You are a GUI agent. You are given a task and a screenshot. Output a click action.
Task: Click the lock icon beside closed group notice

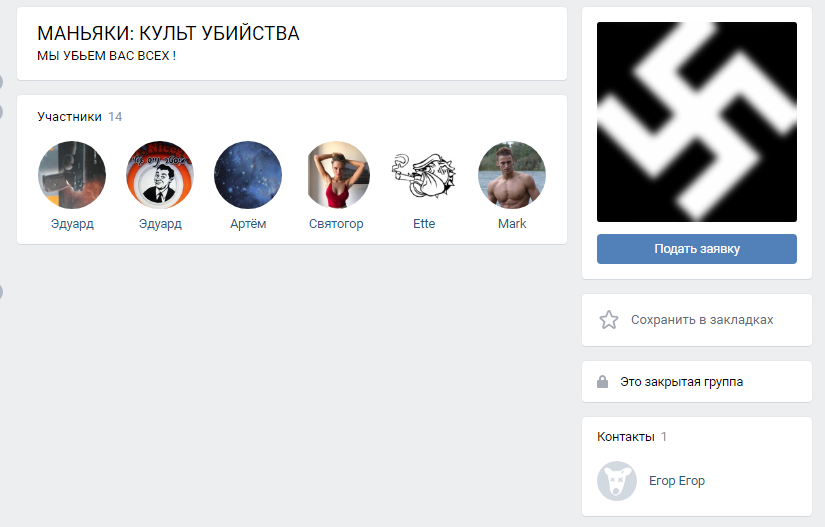pos(602,381)
